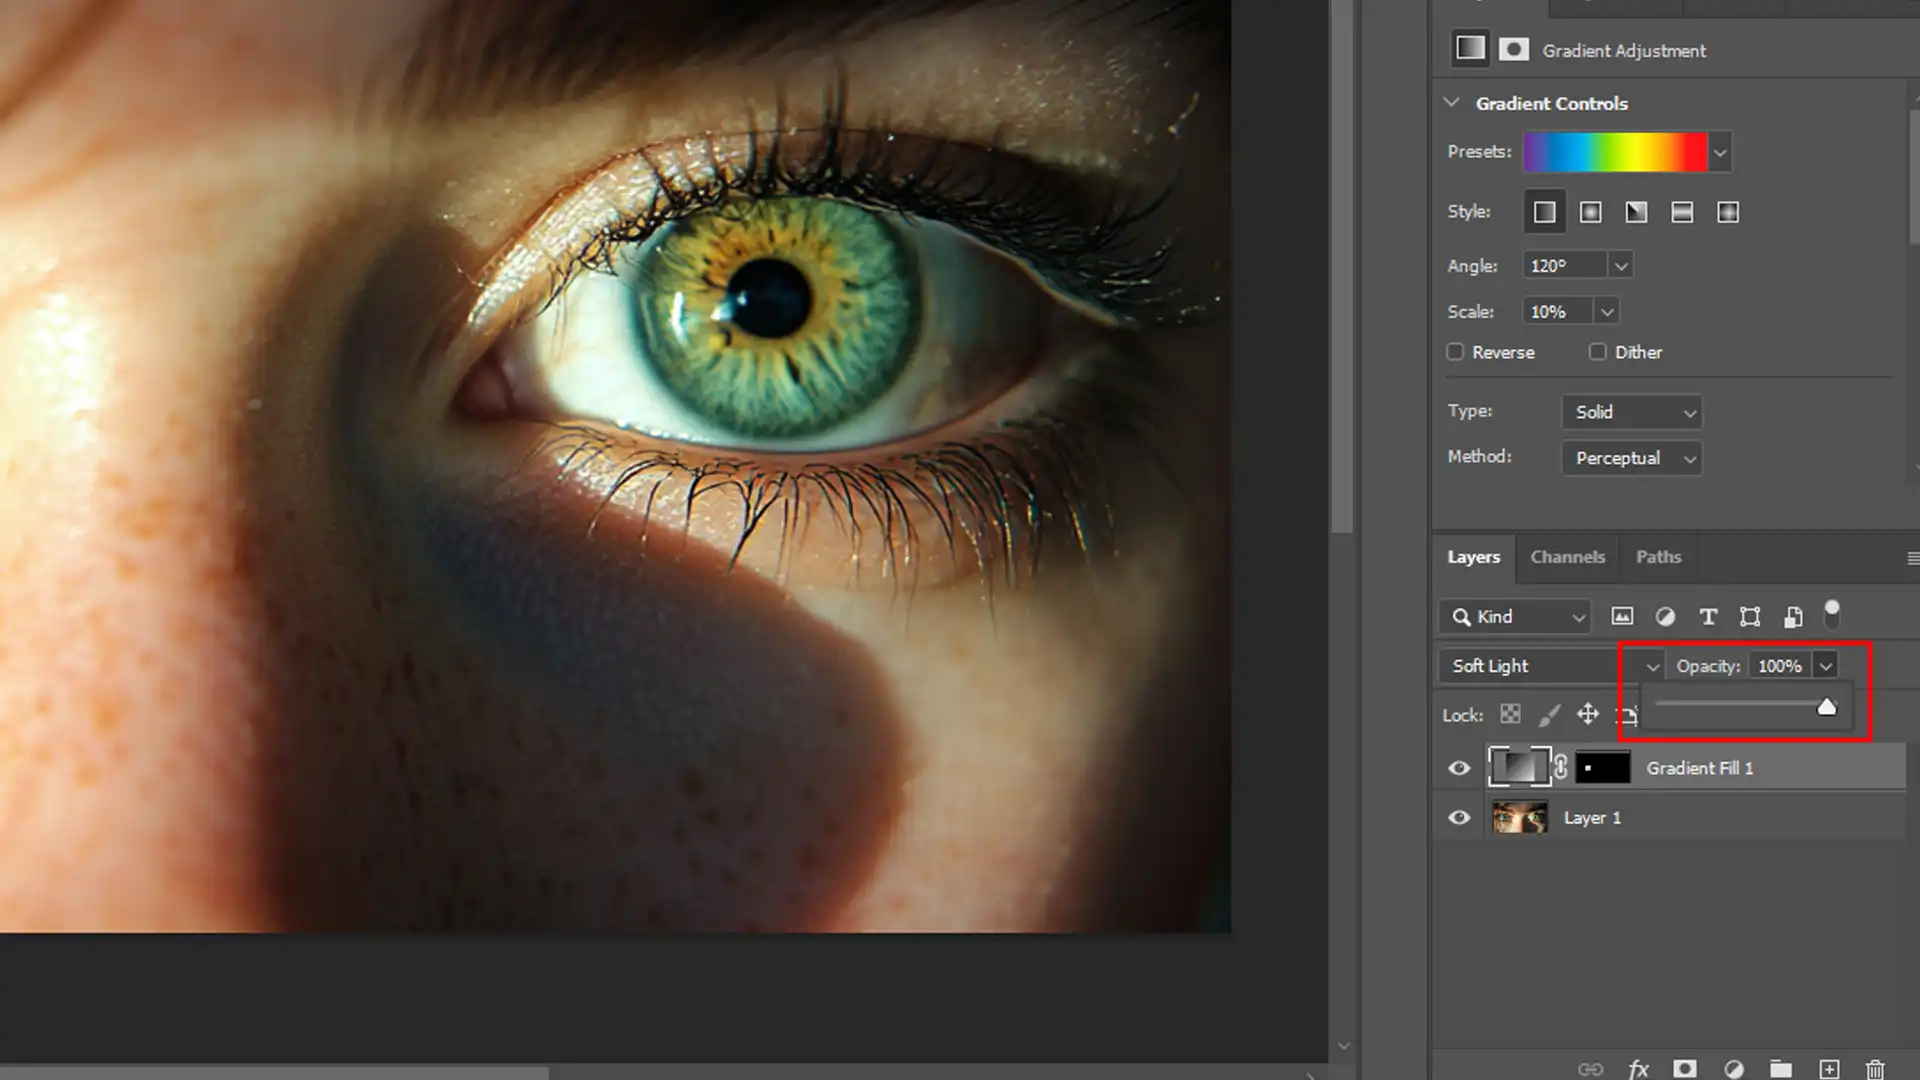Hide the Layer 1 layer

1459,818
